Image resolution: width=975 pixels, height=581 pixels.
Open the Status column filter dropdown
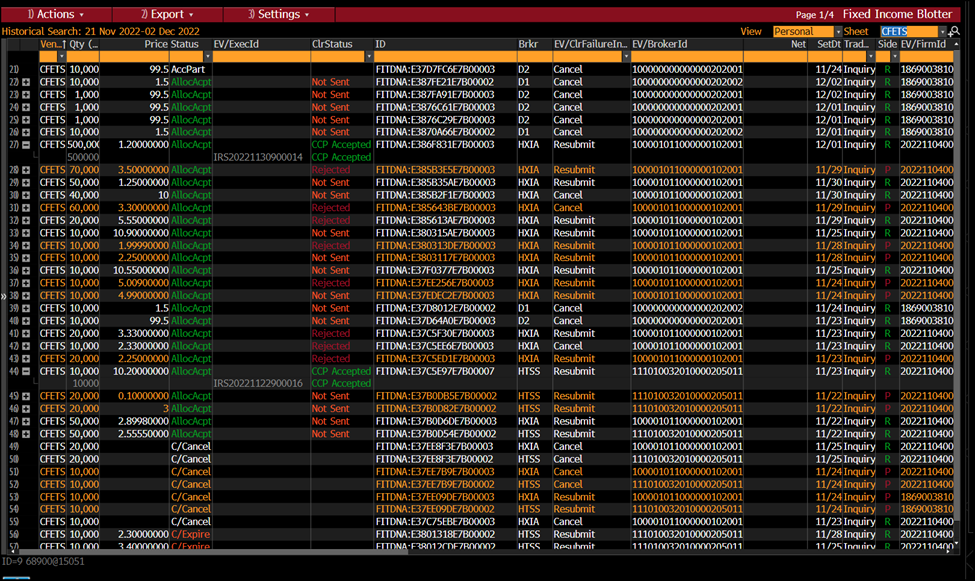[208, 57]
